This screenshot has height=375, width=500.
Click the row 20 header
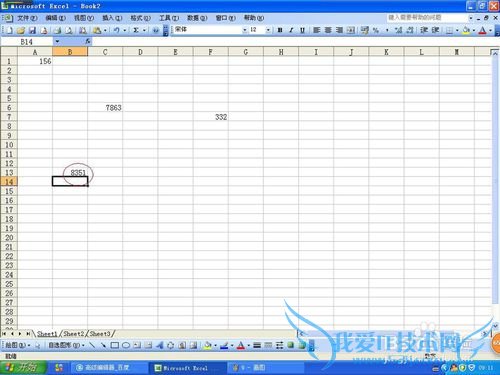[9, 238]
